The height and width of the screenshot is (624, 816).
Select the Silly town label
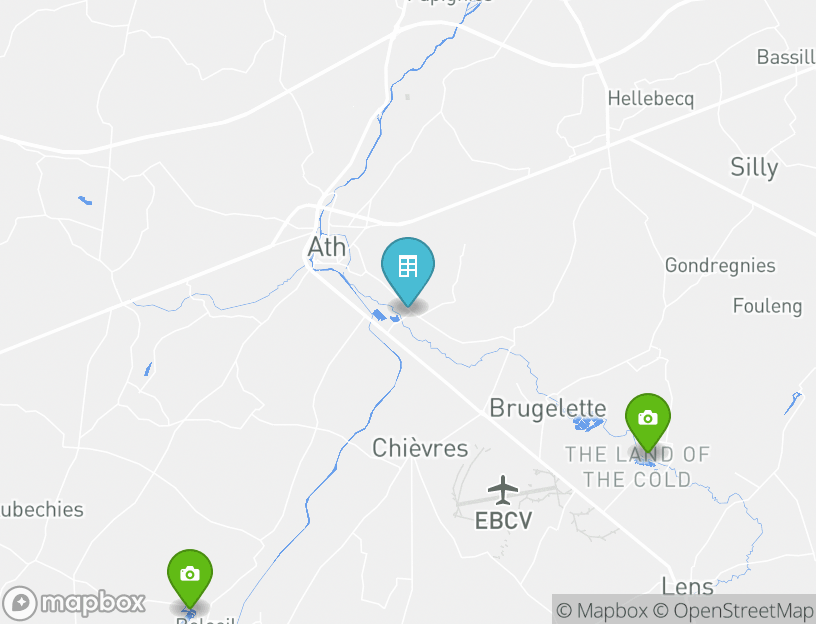coord(754,168)
